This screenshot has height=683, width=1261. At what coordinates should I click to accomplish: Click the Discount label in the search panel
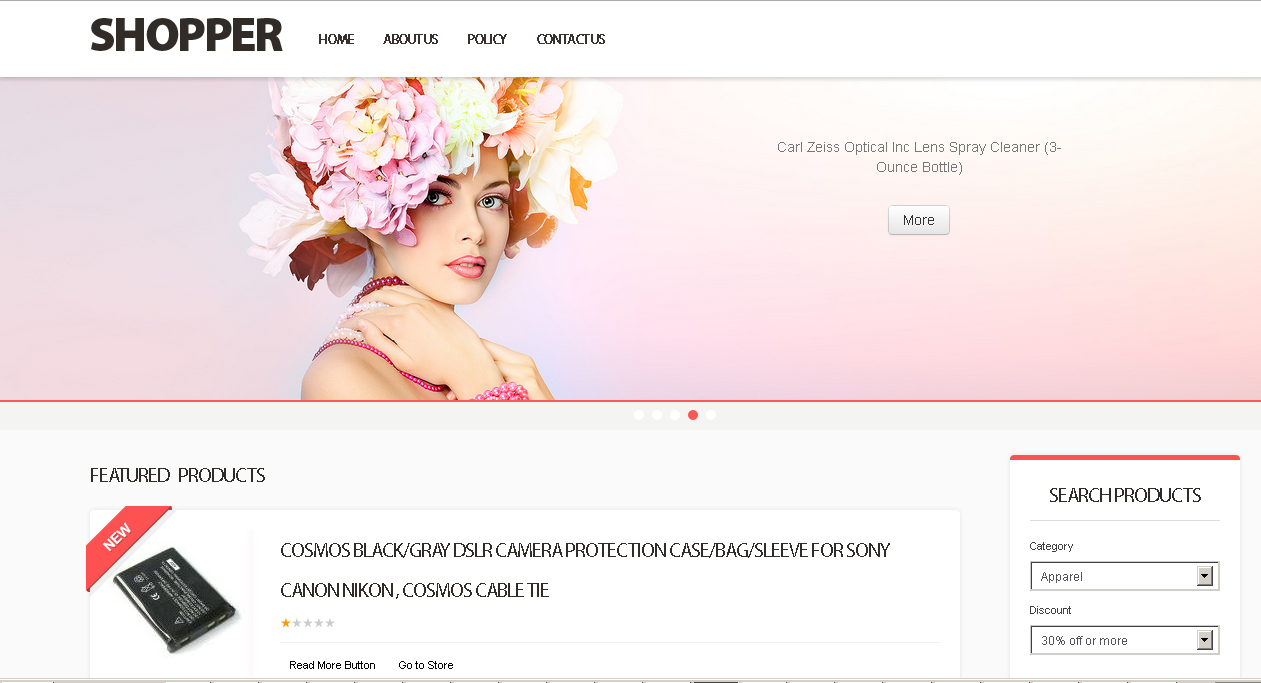[1050, 610]
